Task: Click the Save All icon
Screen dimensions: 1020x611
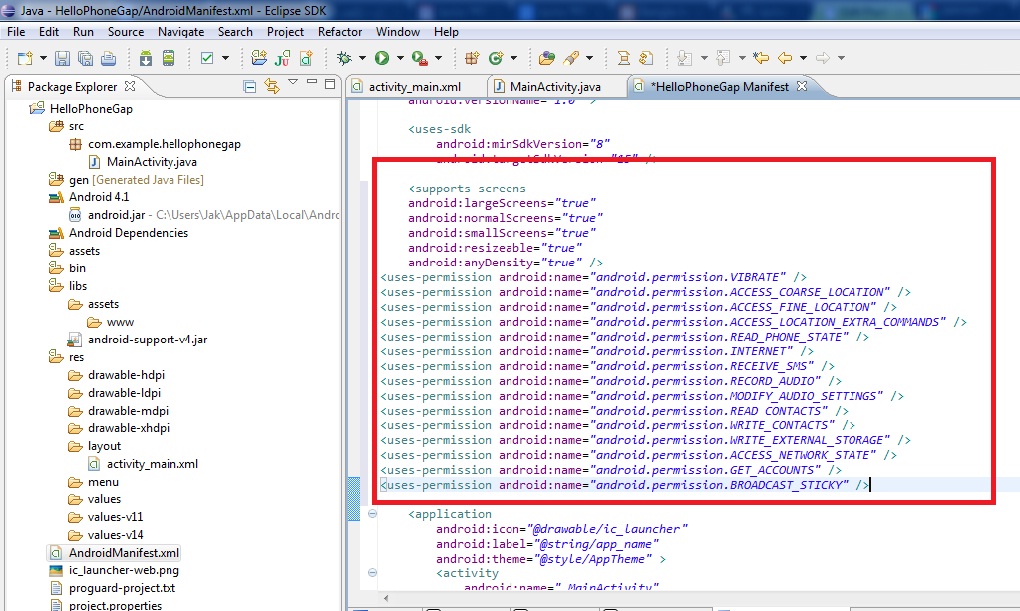Action: tap(85, 58)
